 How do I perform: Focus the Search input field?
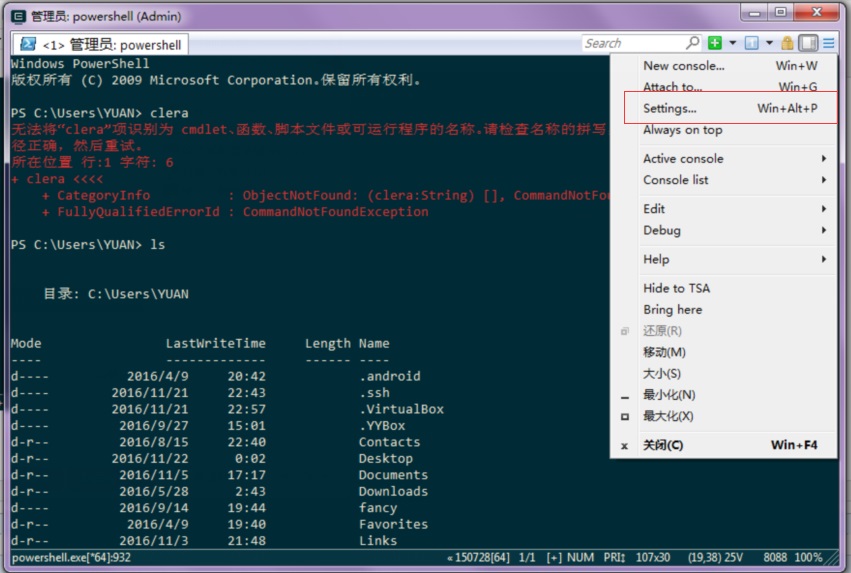click(x=632, y=43)
